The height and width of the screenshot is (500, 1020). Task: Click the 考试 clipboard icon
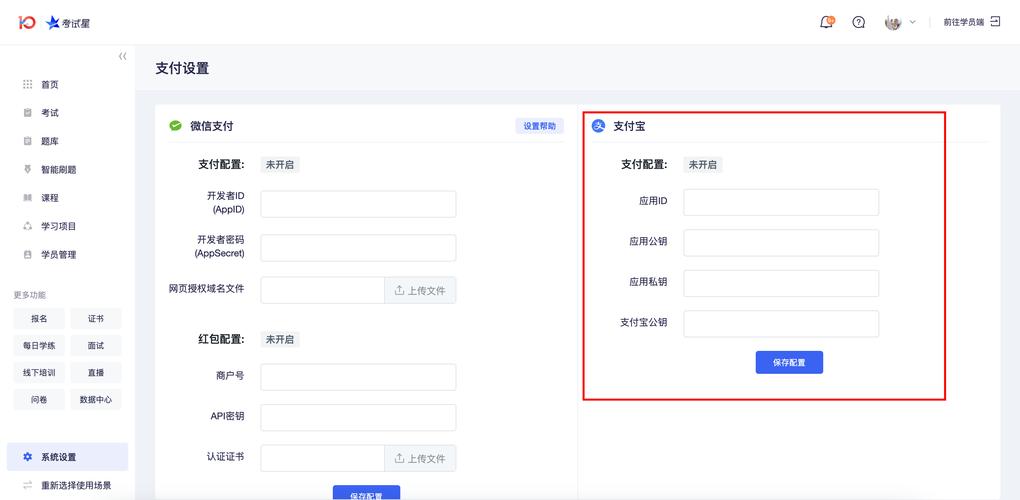point(27,113)
